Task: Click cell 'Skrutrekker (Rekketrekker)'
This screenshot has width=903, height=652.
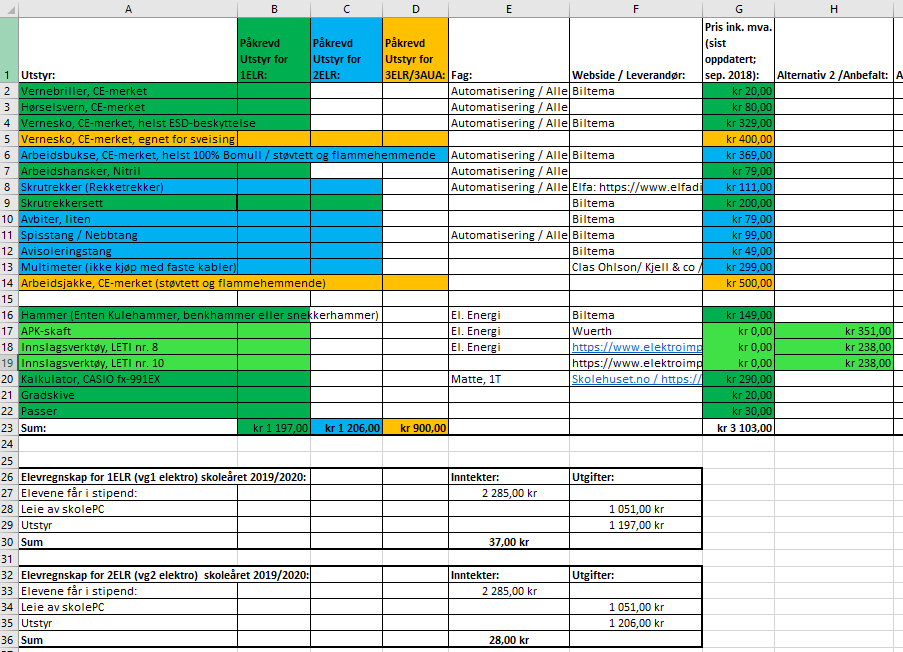Action: [x=128, y=187]
